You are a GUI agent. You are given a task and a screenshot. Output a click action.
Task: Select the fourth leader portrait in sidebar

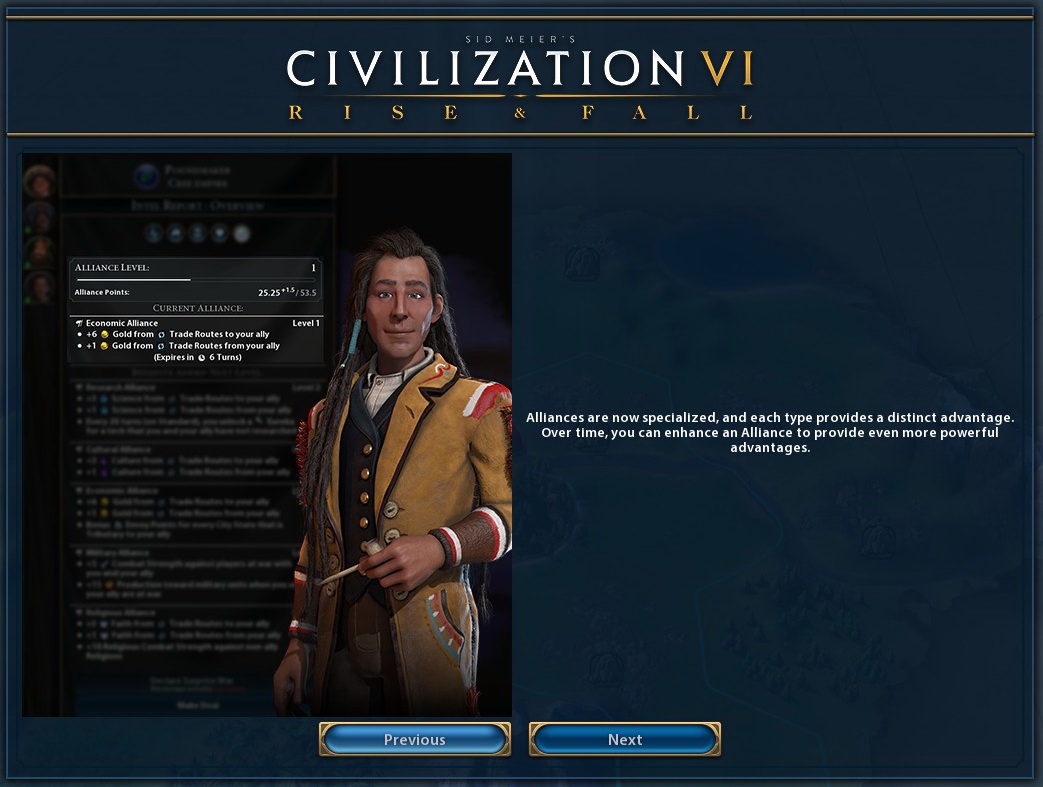[x=39, y=288]
